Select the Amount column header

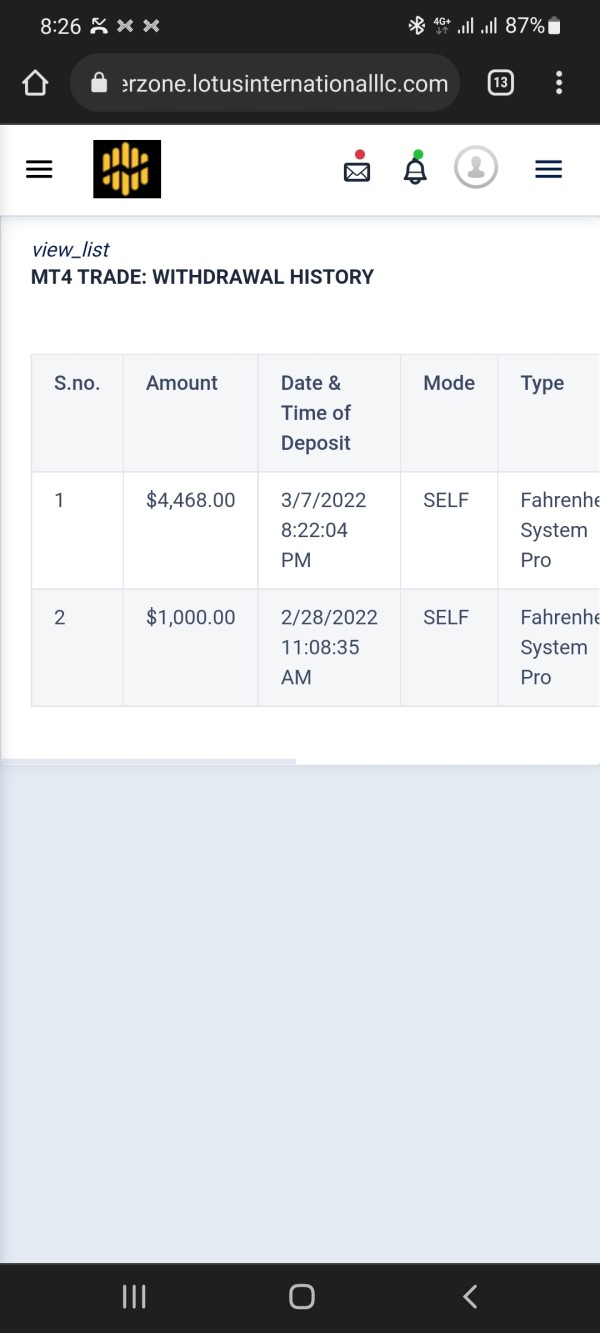[x=182, y=383]
